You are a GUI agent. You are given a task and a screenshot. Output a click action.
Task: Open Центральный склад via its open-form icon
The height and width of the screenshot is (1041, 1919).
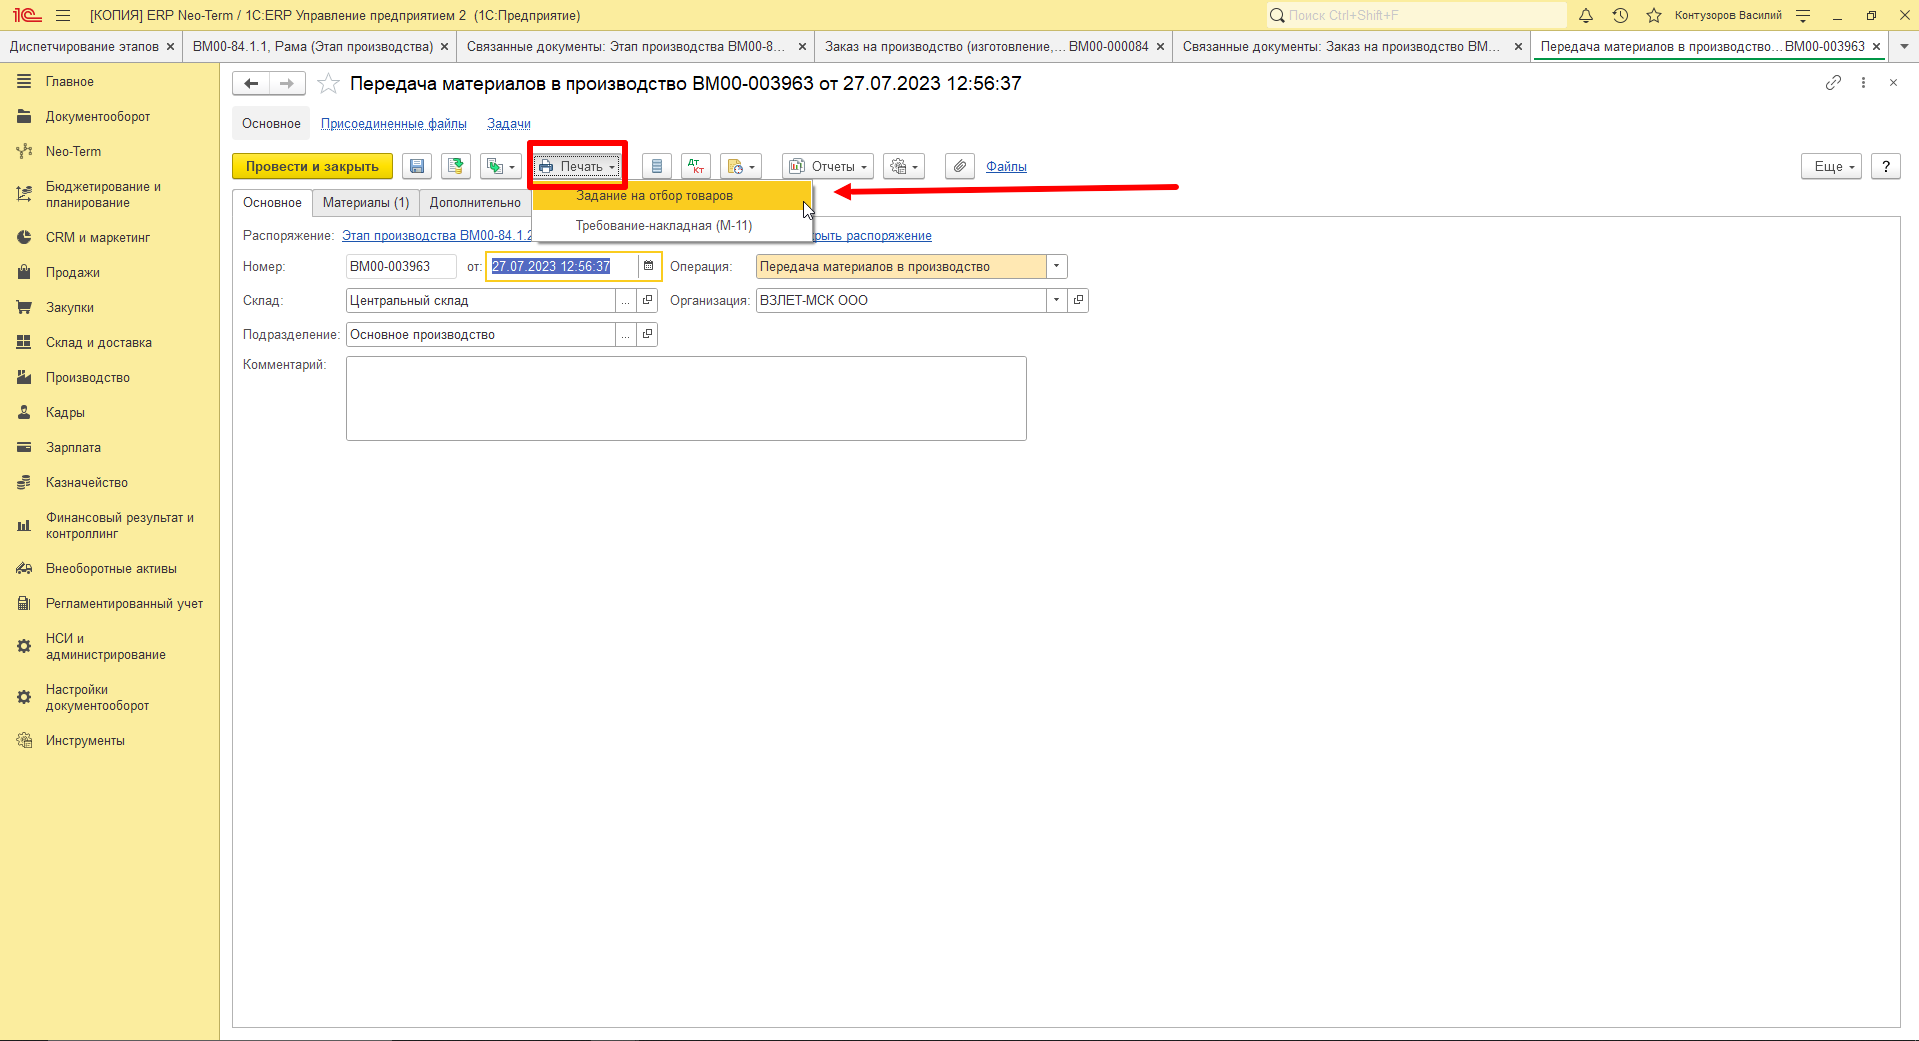point(647,300)
